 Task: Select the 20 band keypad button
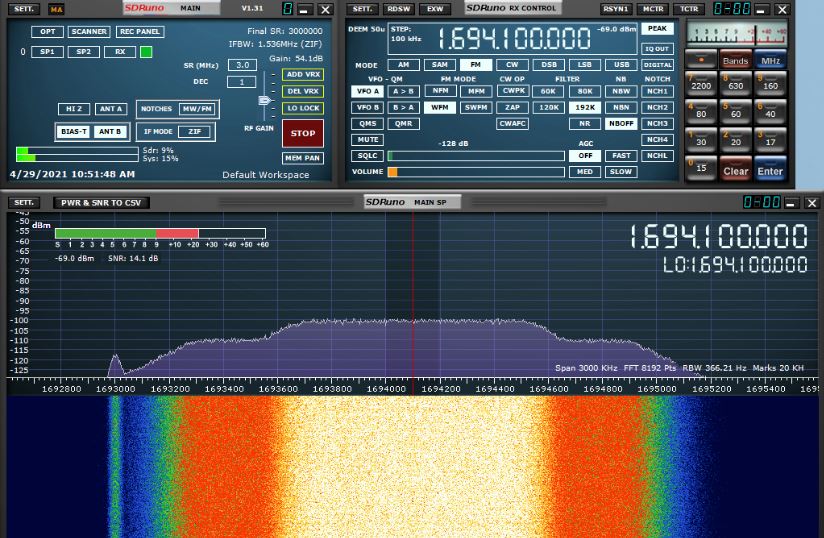pyautogui.click(x=736, y=140)
